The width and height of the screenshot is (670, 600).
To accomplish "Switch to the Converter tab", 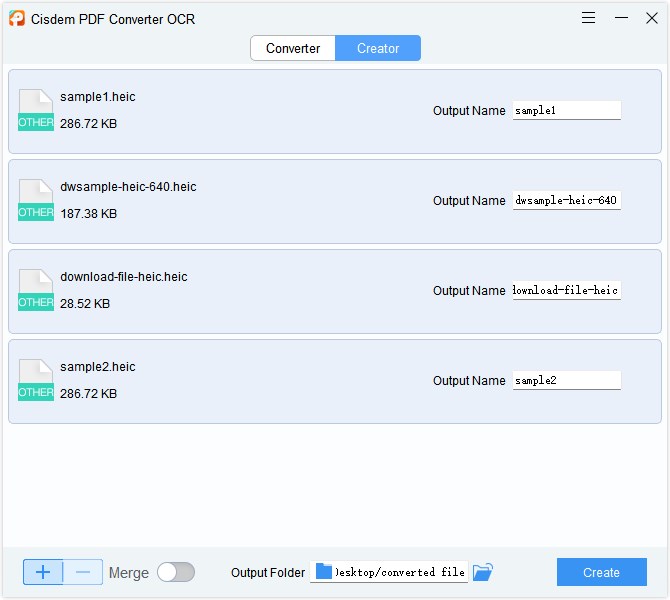I will [x=293, y=48].
